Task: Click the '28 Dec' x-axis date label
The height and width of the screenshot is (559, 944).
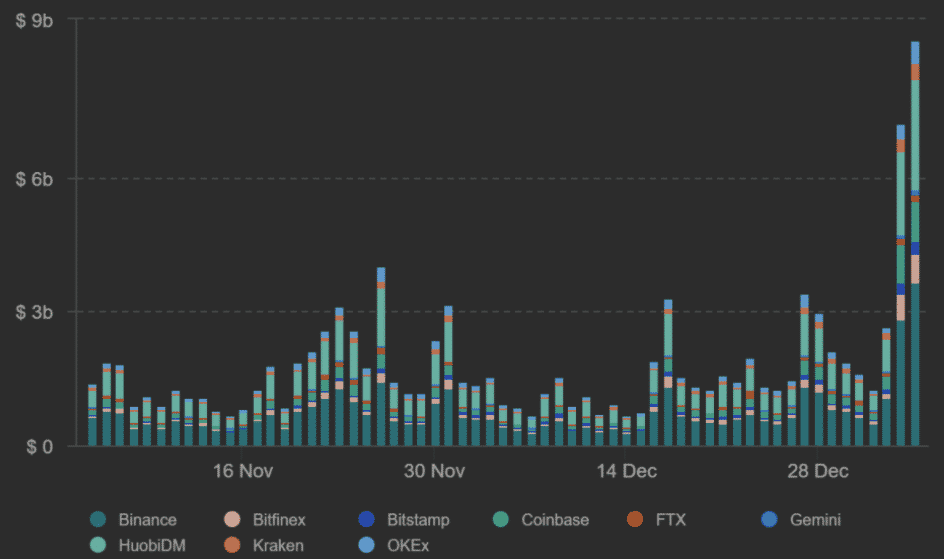Action: click(818, 470)
